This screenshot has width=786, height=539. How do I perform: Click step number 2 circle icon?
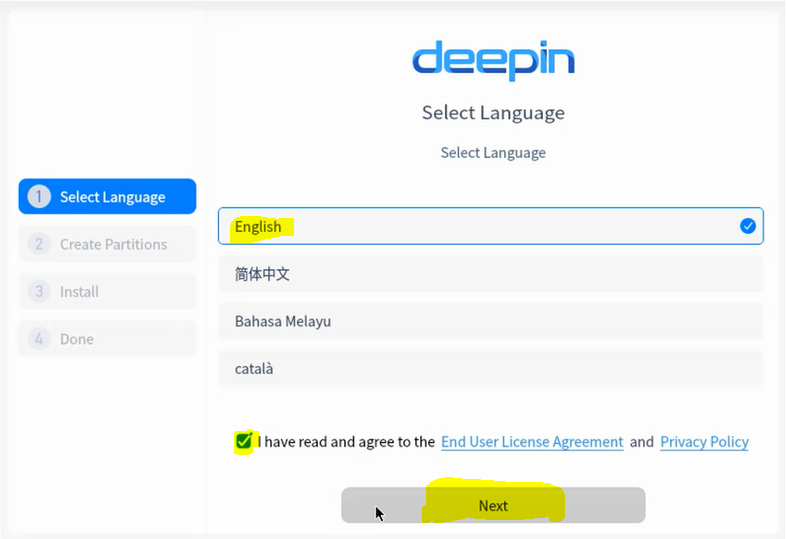39,244
